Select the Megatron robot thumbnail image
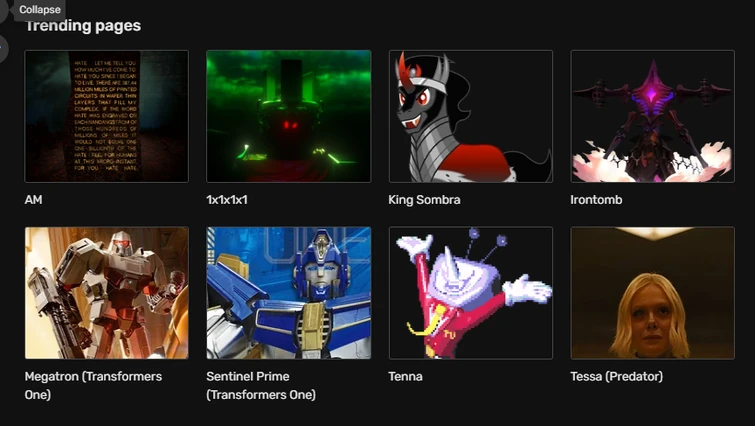 click(x=106, y=293)
